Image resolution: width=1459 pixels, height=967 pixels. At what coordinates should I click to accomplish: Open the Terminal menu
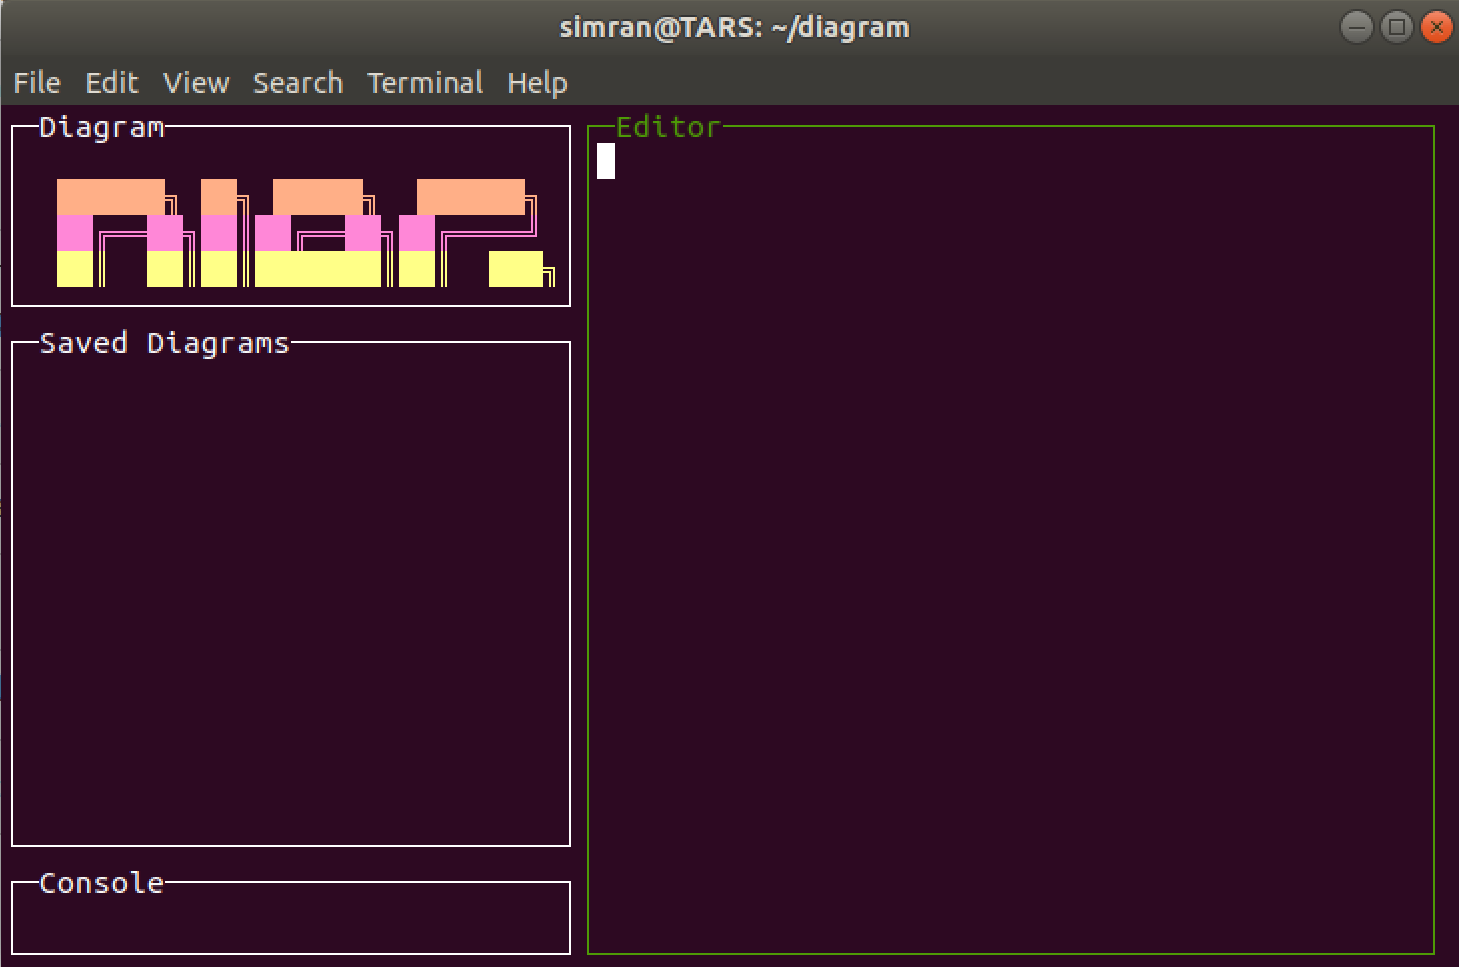pos(425,83)
